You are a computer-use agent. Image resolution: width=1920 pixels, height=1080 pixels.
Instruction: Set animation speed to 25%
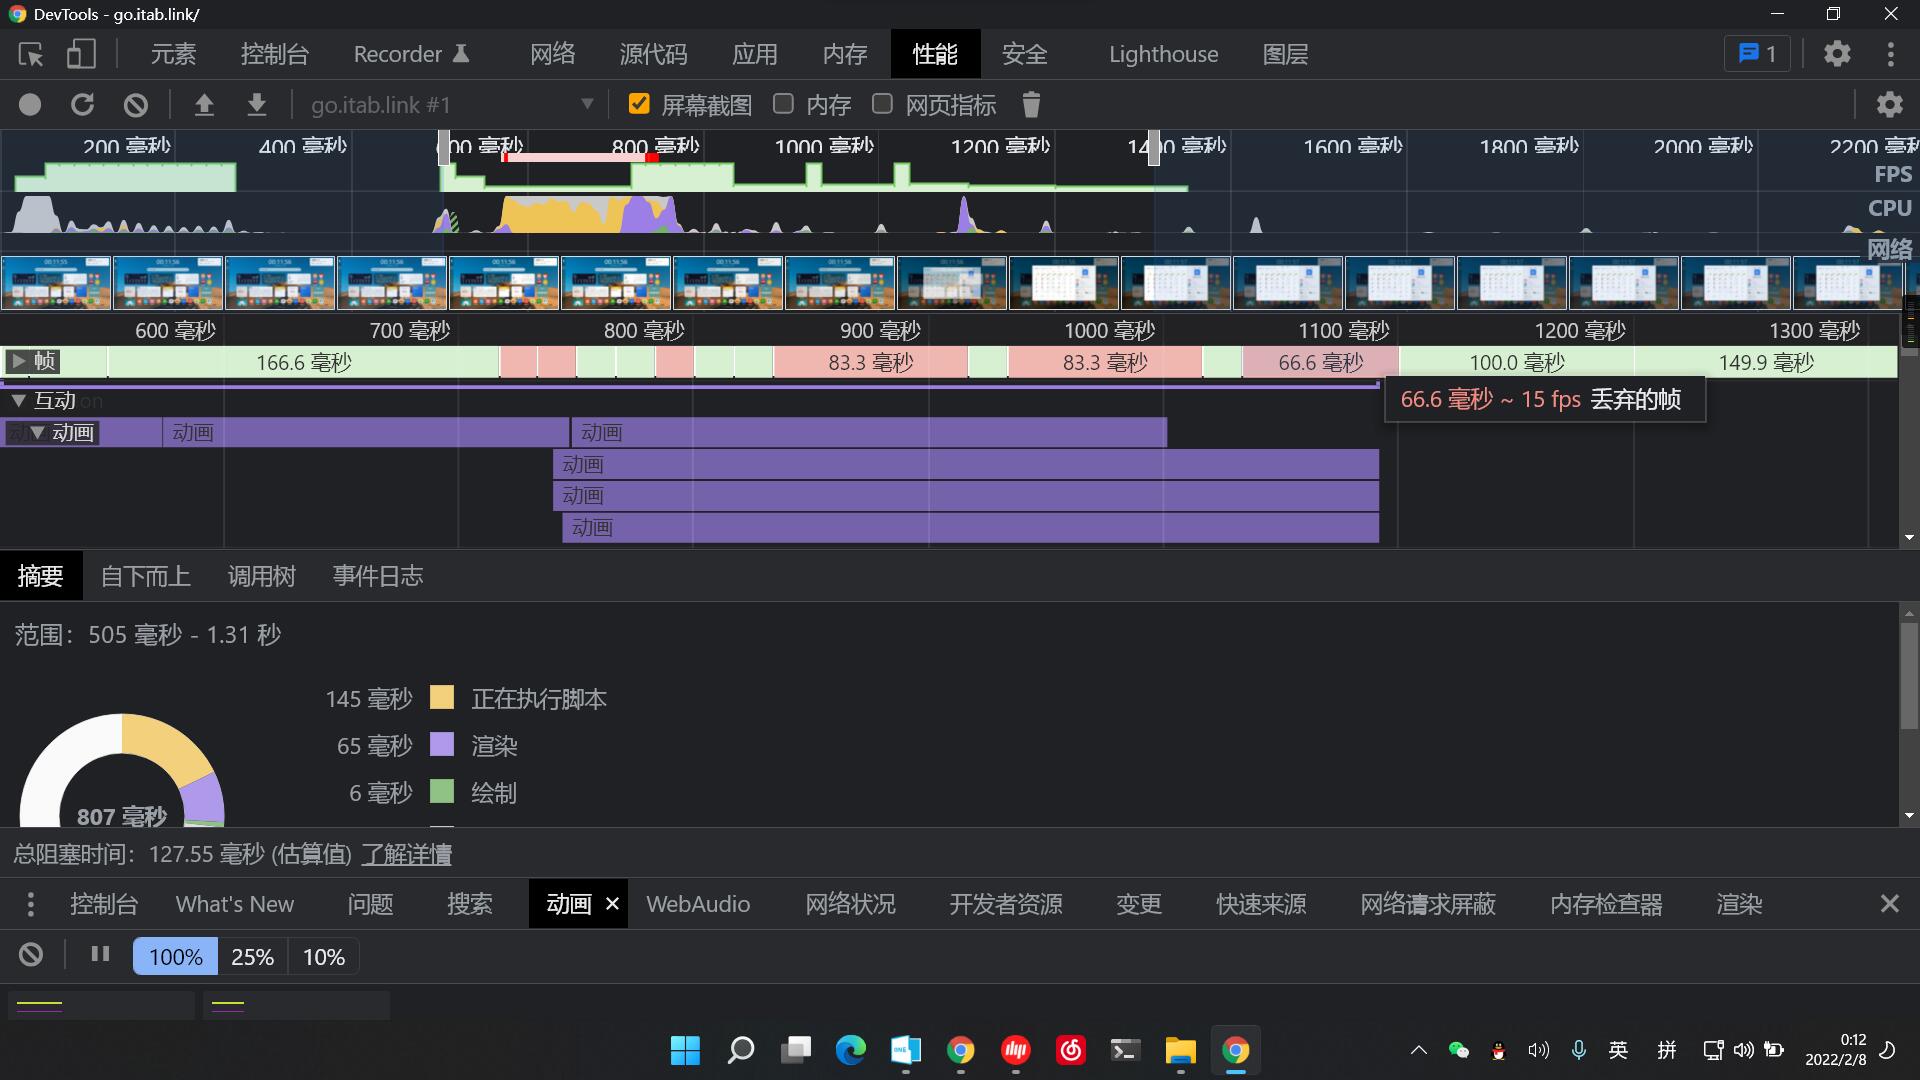coord(252,957)
